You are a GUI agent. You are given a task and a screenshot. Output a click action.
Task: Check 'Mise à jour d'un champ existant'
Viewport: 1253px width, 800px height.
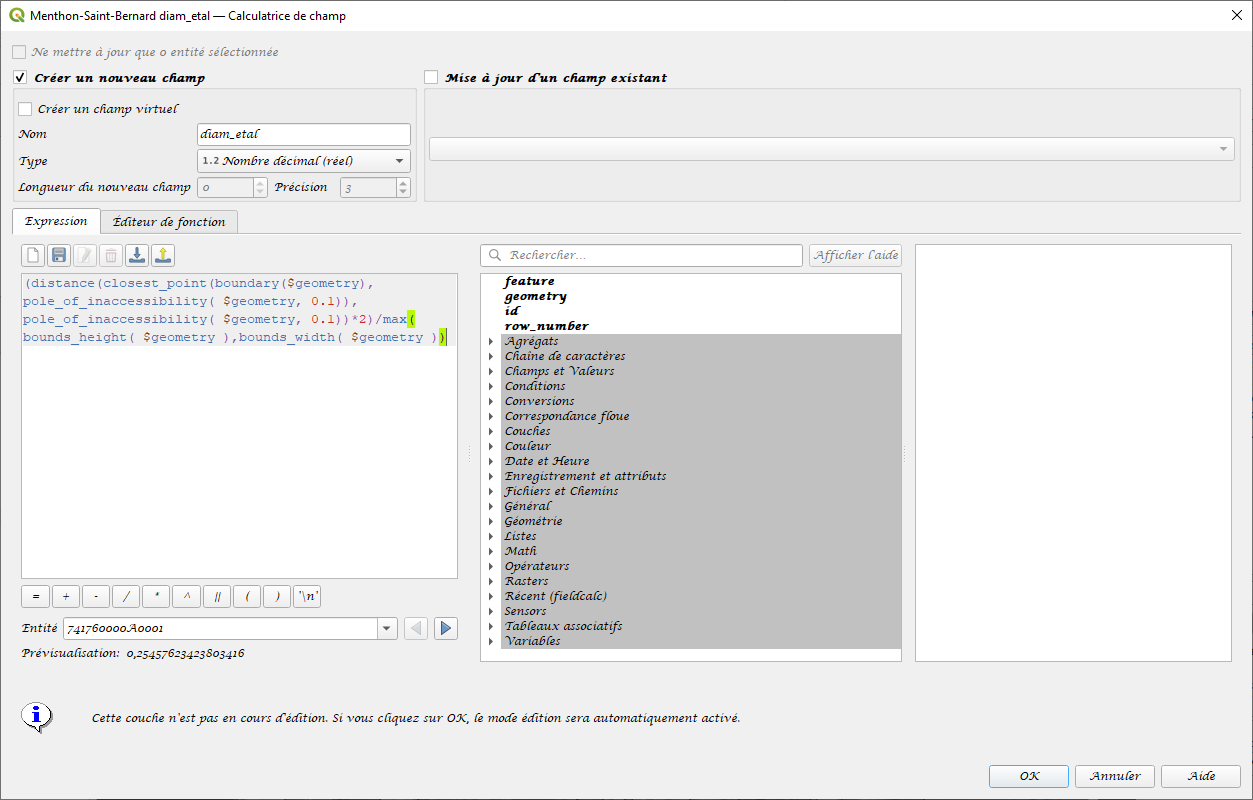coord(431,78)
